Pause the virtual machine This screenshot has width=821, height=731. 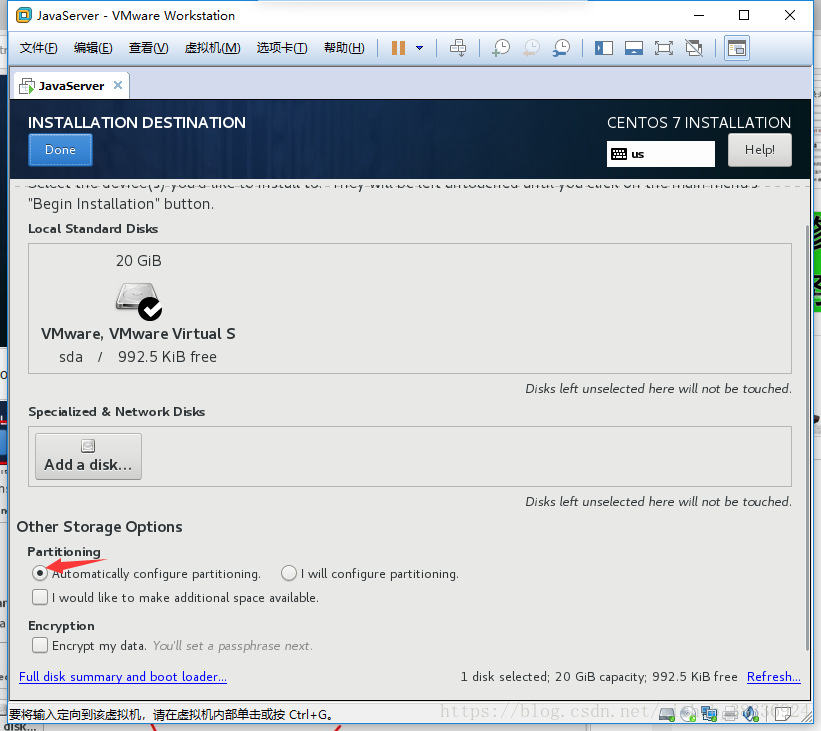[398, 48]
